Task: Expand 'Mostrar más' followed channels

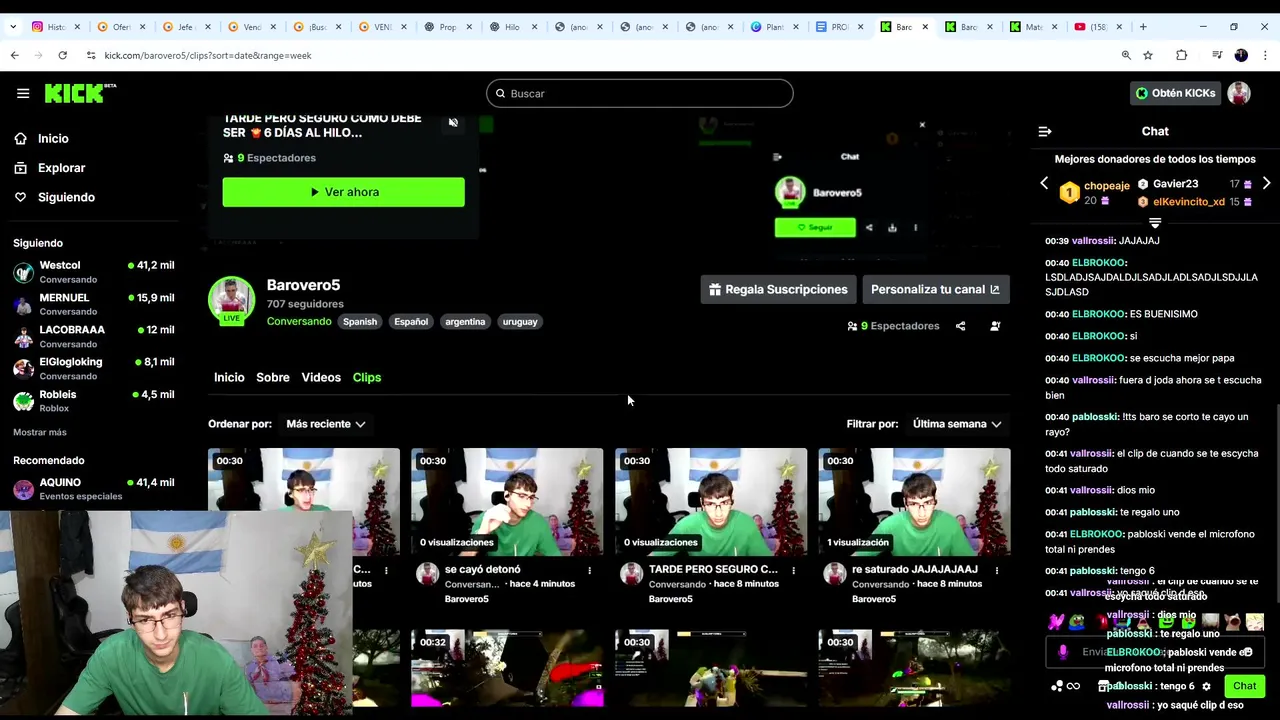Action: click(x=40, y=432)
